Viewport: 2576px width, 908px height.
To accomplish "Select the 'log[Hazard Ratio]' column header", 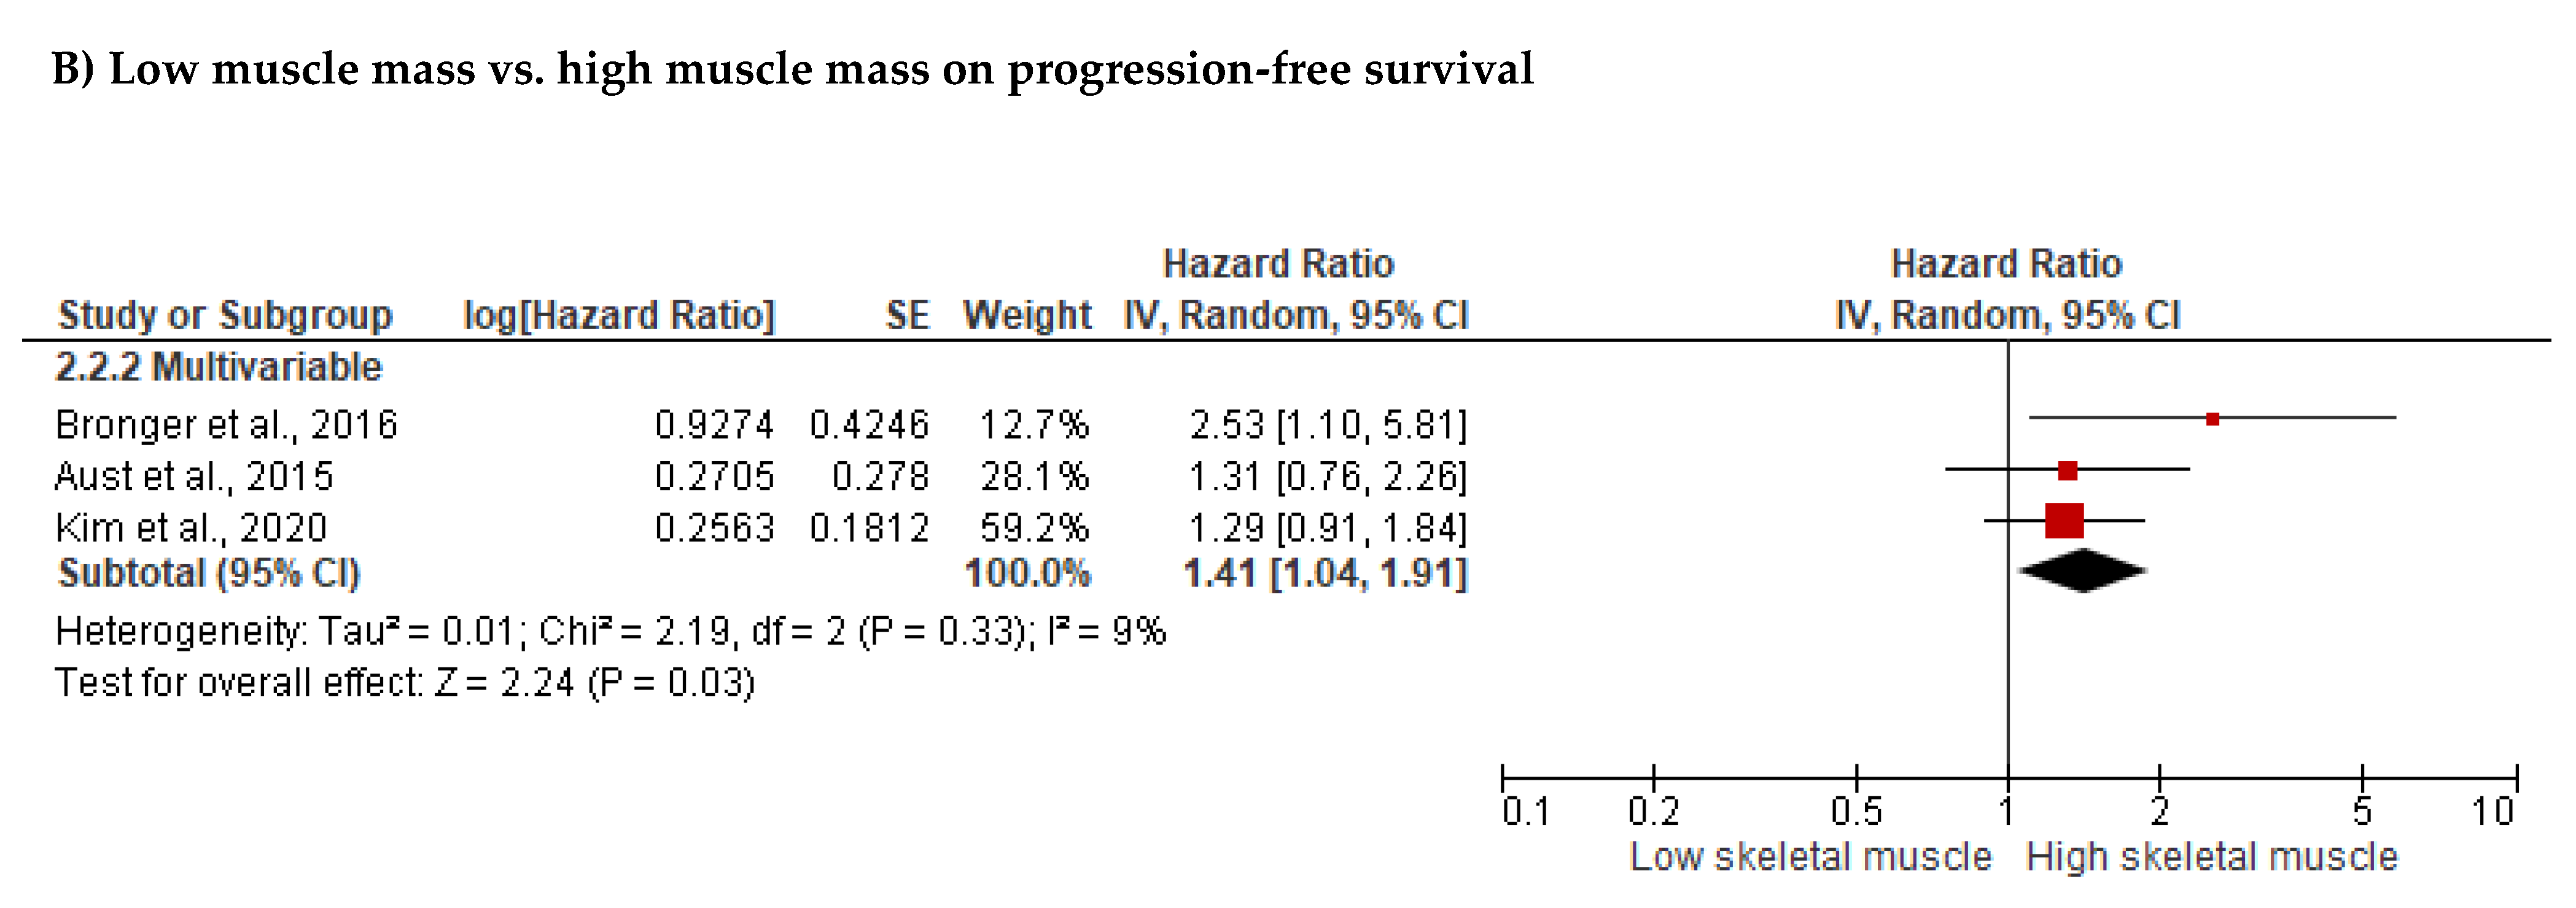I will coord(618,315).
